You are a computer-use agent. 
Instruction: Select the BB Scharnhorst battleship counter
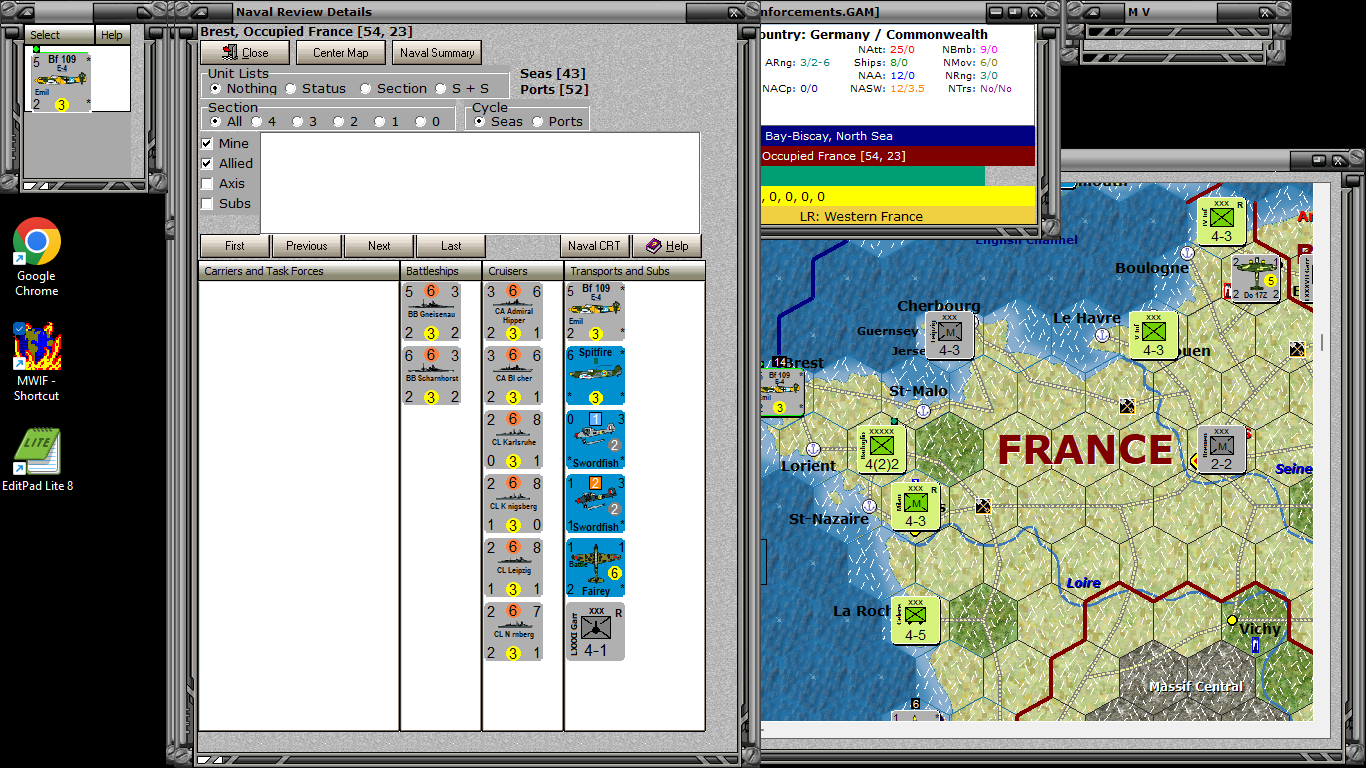pos(432,375)
